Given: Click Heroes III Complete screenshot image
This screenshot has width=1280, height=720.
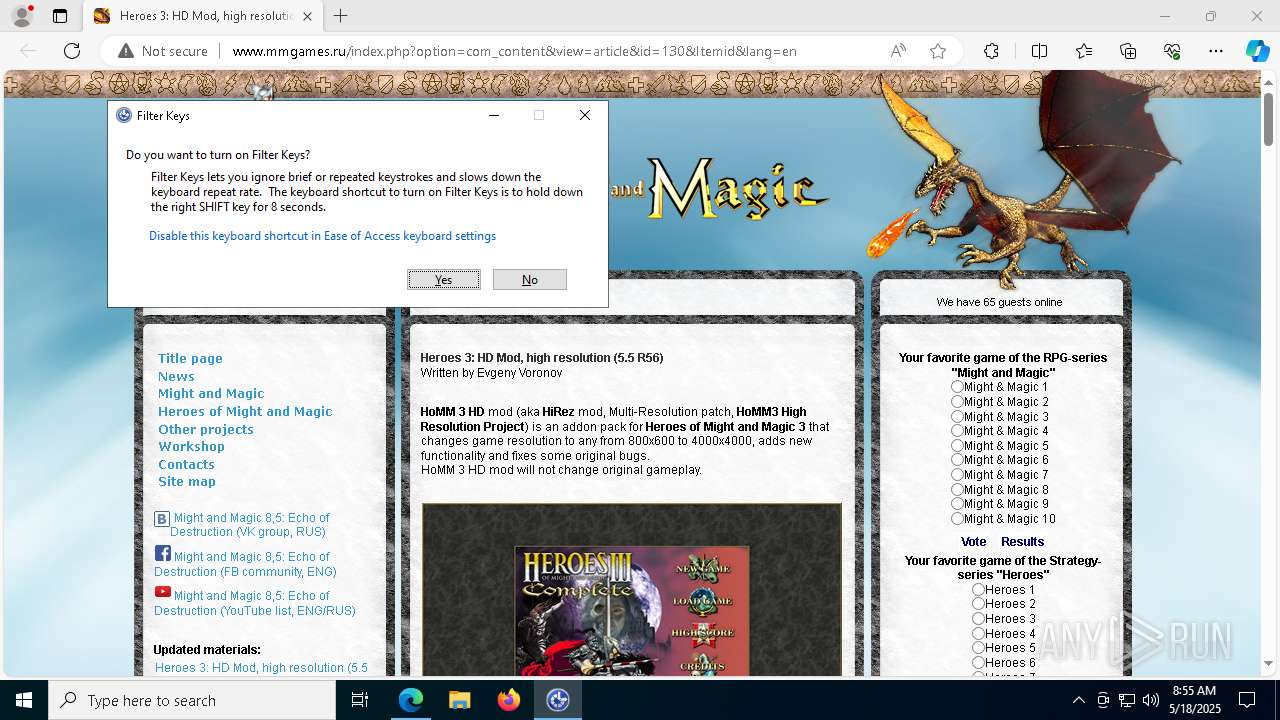Looking at the screenshot, I should 632,590.
